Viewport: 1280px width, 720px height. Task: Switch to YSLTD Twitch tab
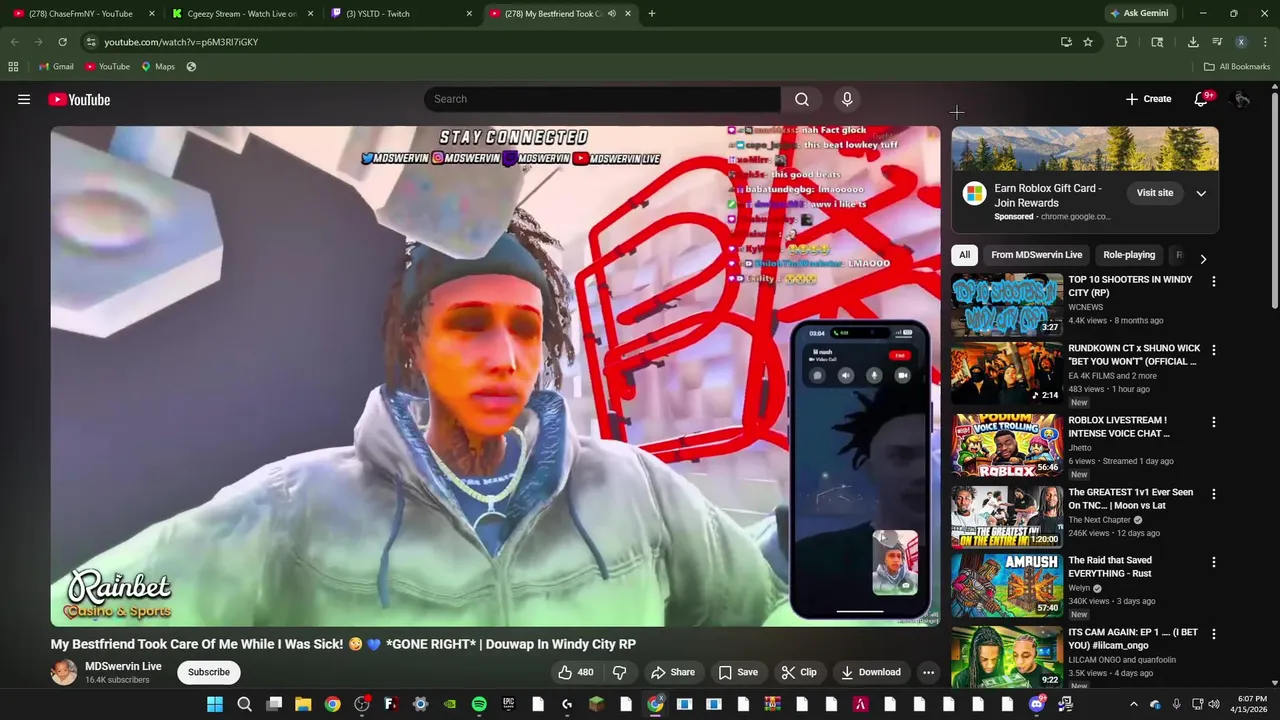[402, 14]
